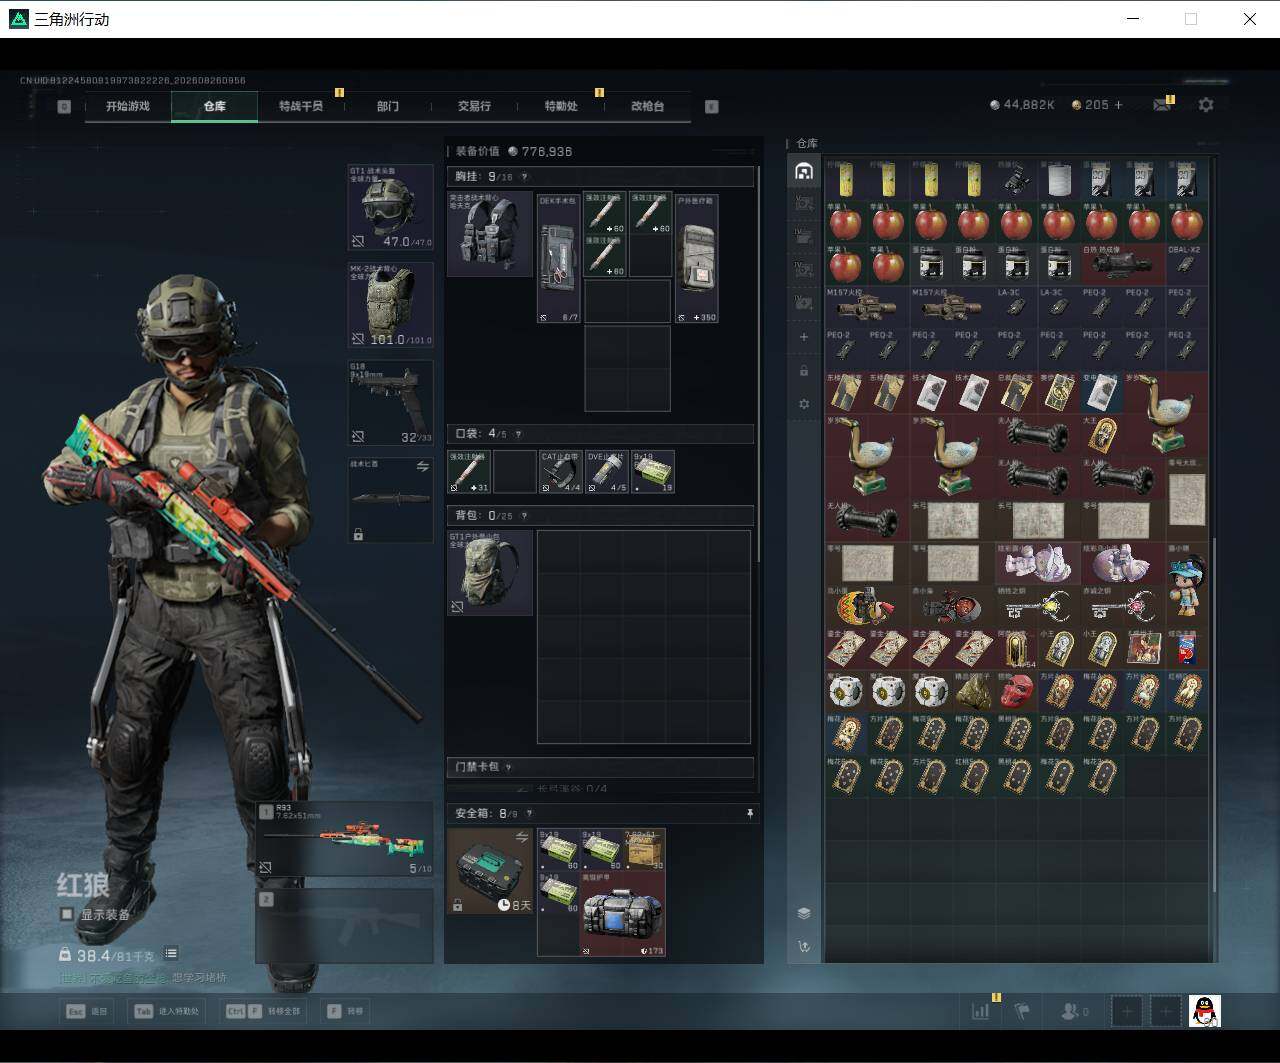Select the DBAL-X2 item in the stash
This screenshot has width=1280, height=1063.
pyautogui.click(x=1186, y=264)
